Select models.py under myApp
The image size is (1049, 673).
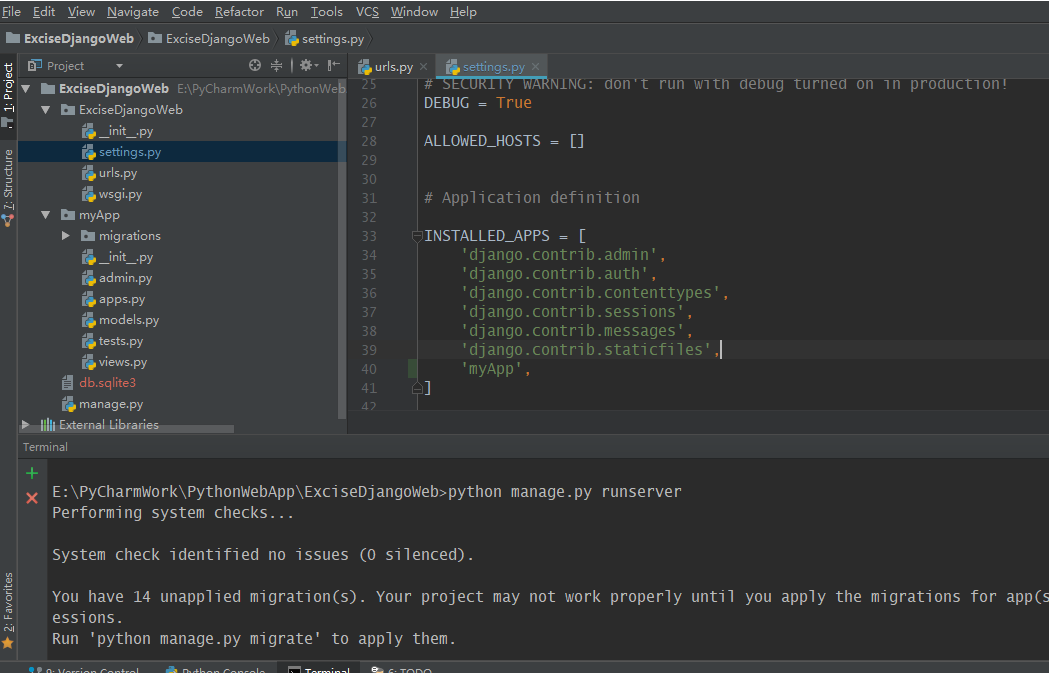tap(128, 320)
